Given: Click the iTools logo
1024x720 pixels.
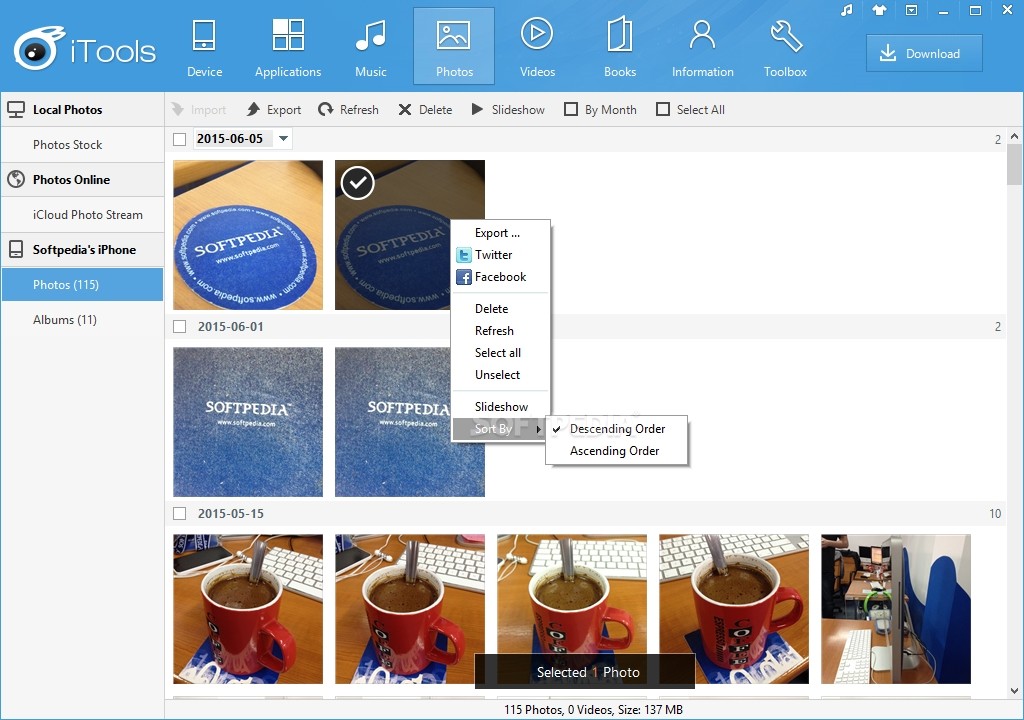Looking at the screenshot, I should pyautogui.click(x=85, y=48).
